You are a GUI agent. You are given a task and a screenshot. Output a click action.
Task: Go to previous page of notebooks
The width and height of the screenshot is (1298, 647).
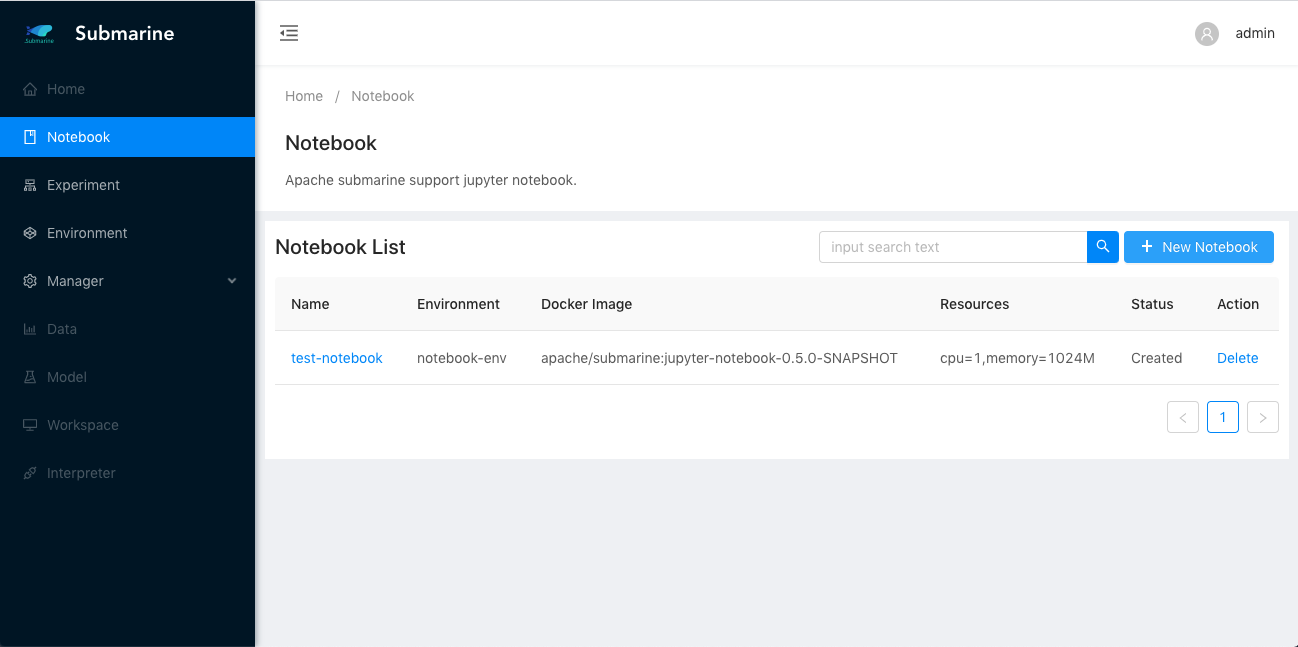tap(1182, 417)
